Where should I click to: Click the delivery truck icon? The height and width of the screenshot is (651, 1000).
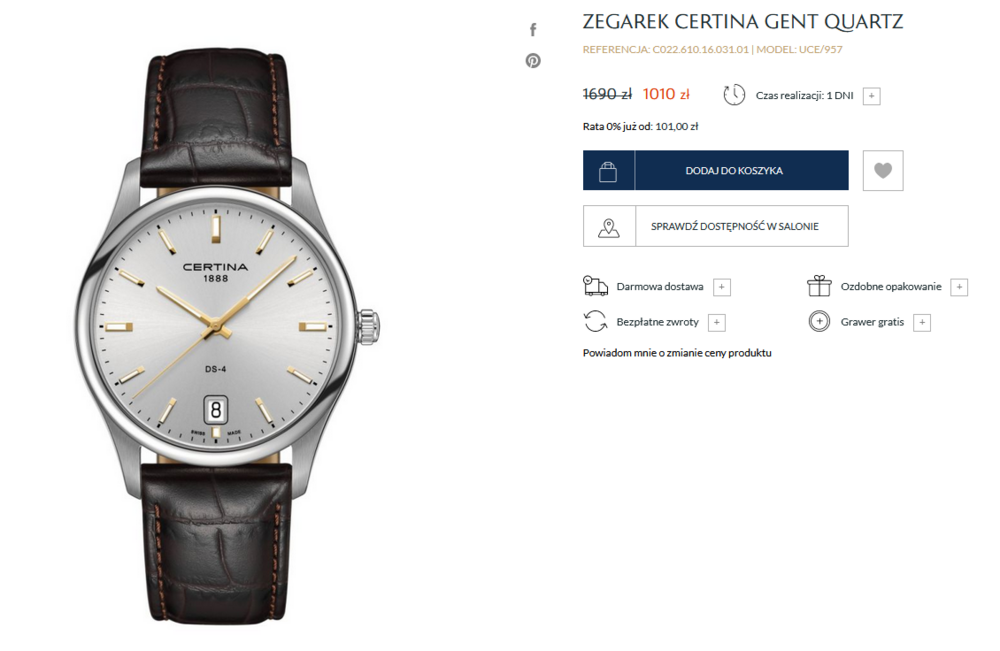point(596,286)
